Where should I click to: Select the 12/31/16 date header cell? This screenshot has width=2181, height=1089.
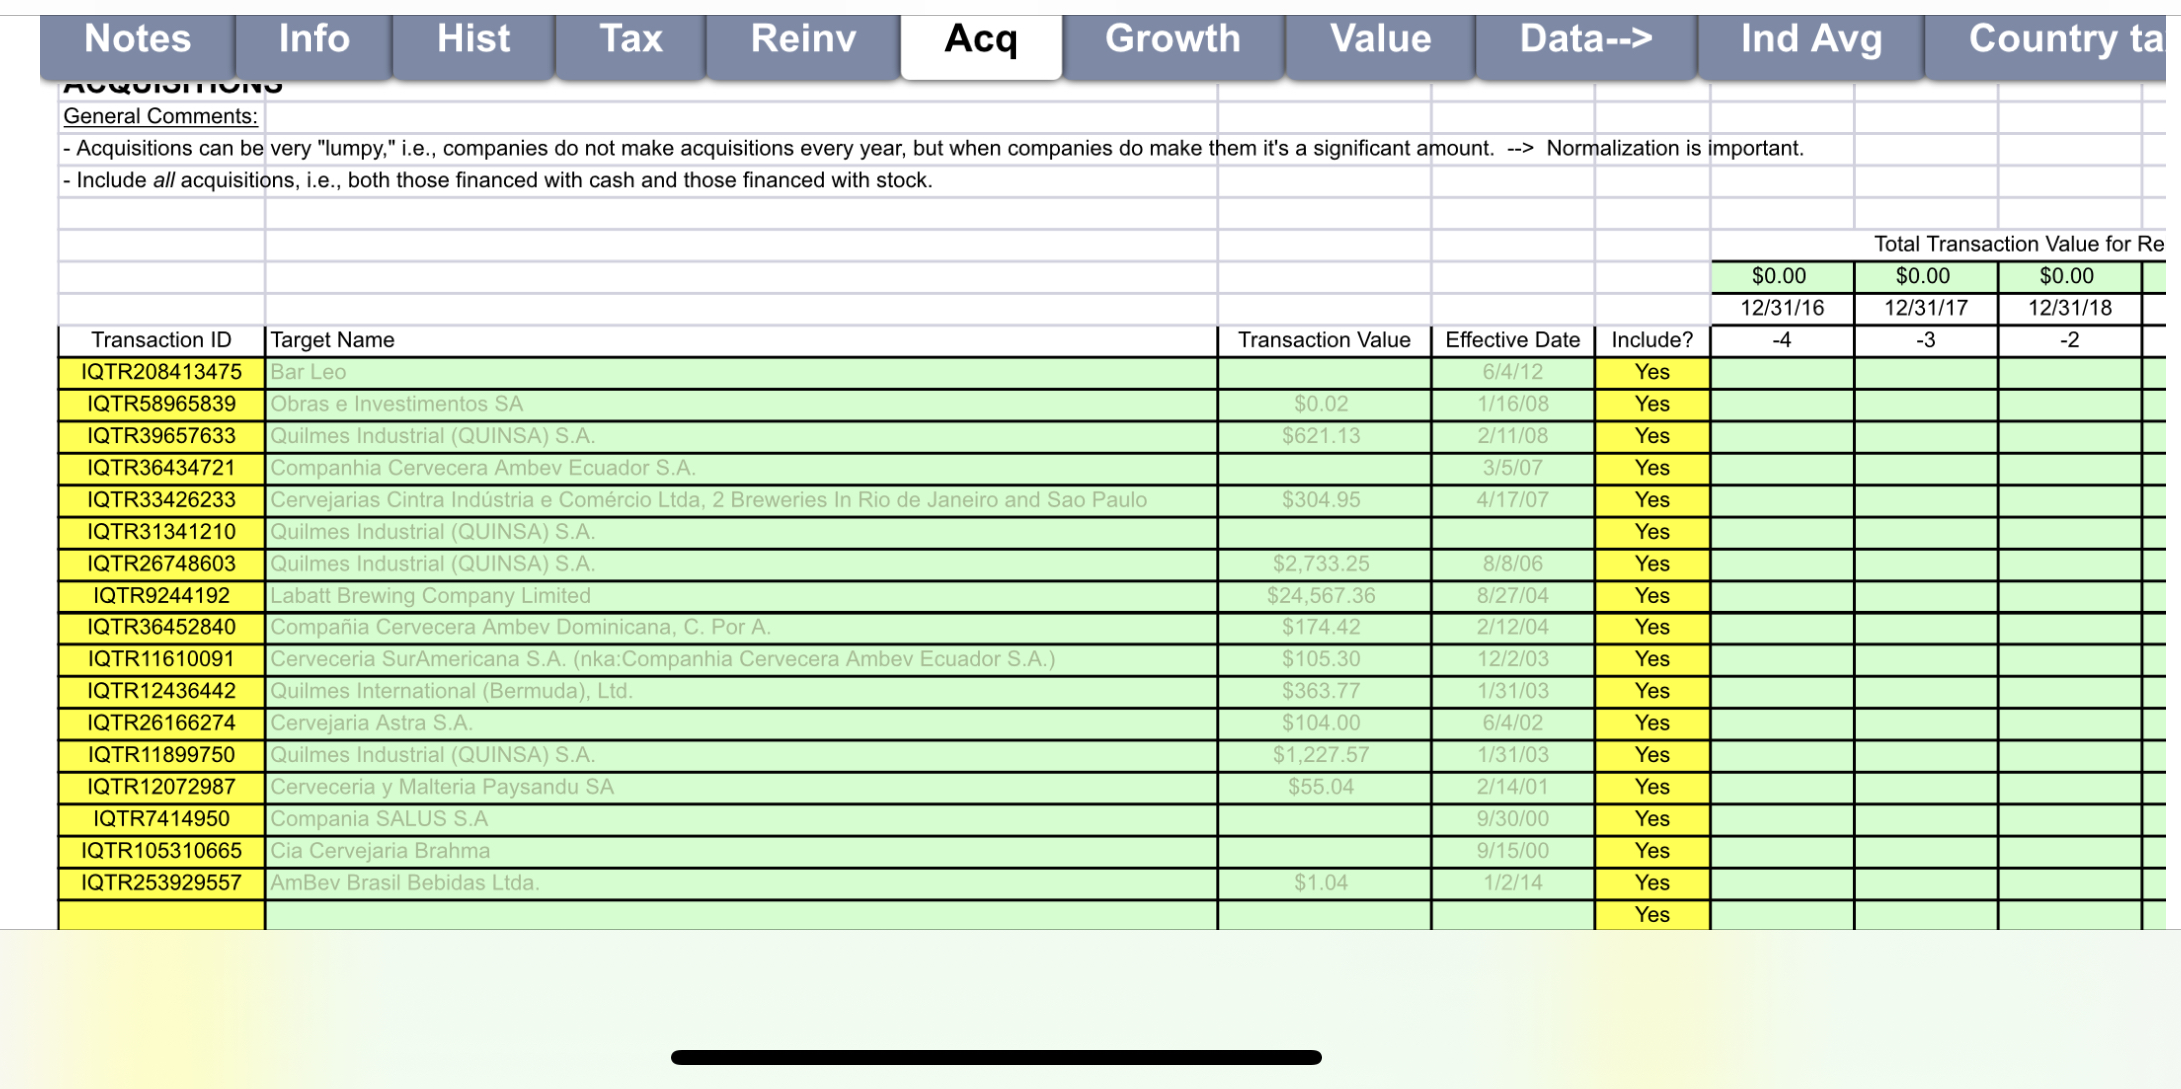(x=1781, y=308)
